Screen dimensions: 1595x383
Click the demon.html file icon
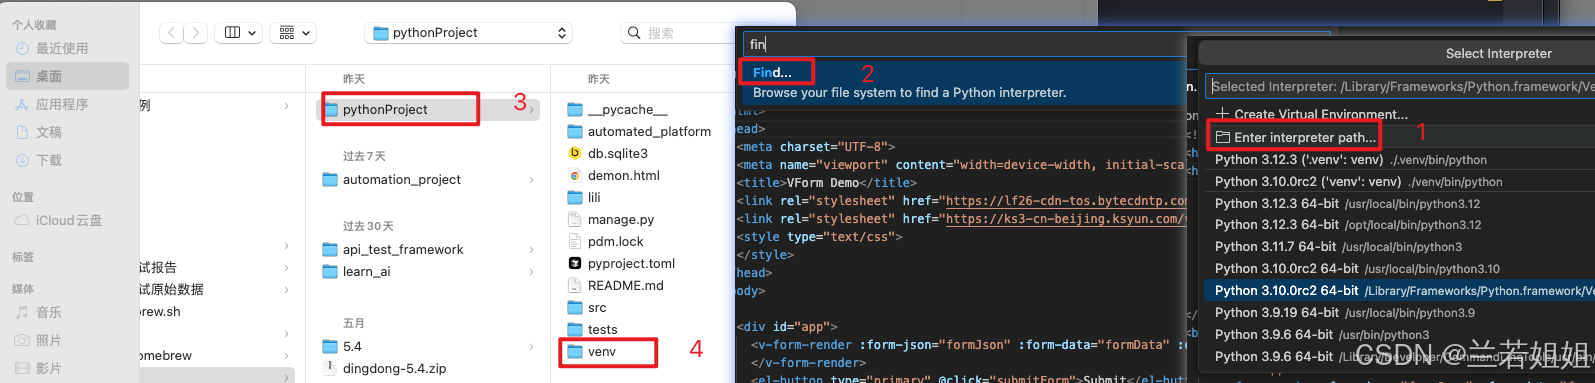575,175
